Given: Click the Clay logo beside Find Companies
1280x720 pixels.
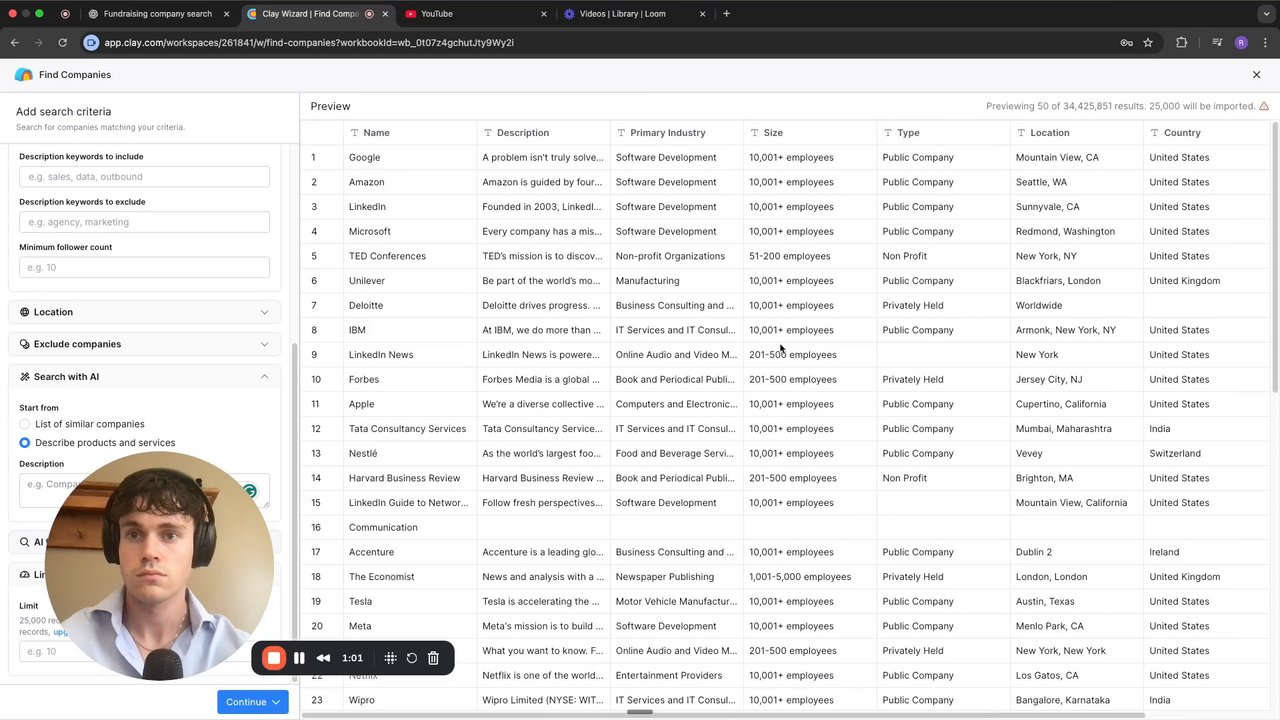Looking at the screenshot, I should [23, 75].
